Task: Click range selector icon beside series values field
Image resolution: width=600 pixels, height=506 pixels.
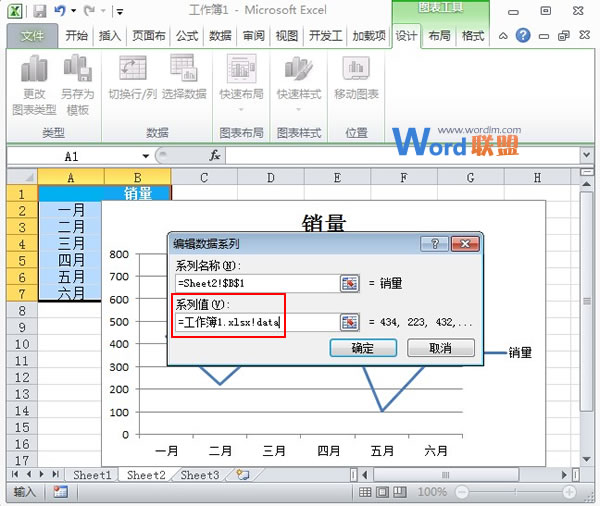Action: point(350,322)
